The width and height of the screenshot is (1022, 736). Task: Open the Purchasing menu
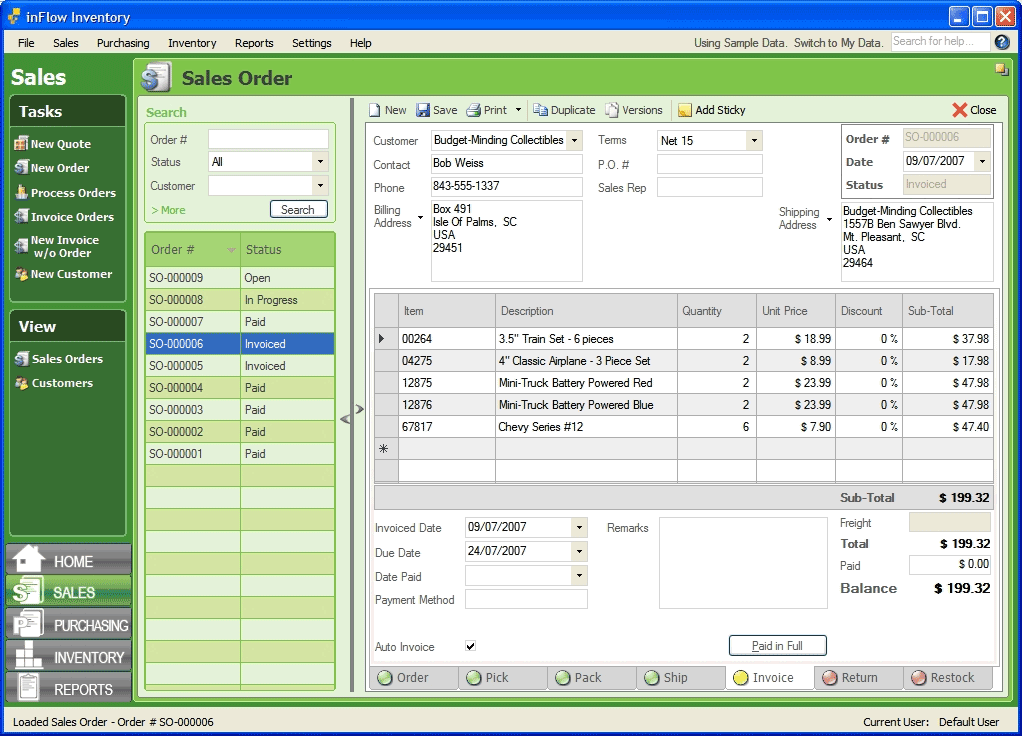click(123, 43)
